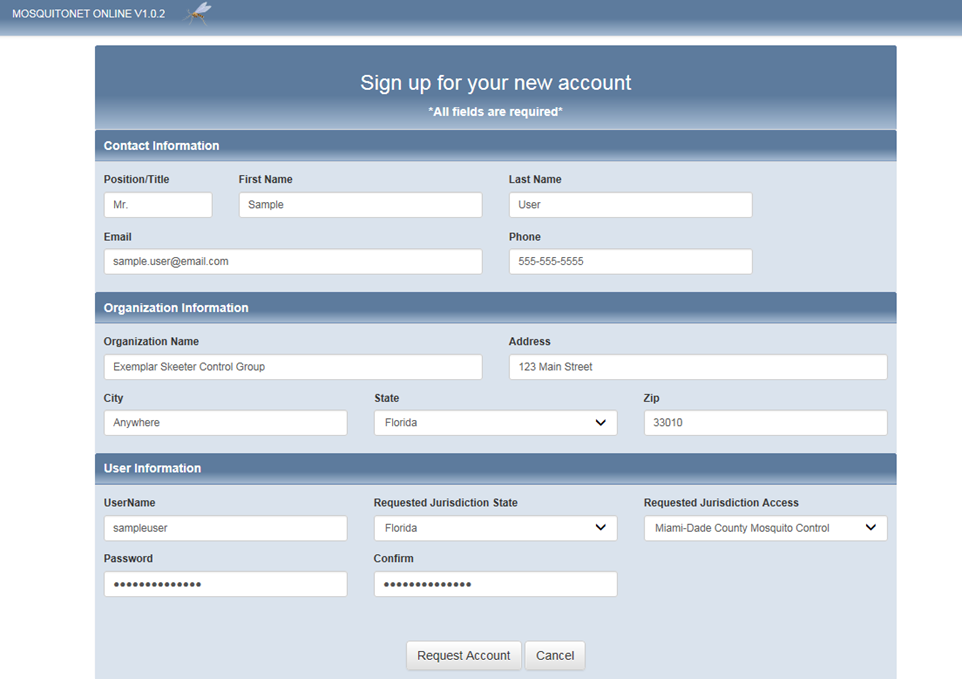Click the mosquito logo icon in header

[198, 13]
